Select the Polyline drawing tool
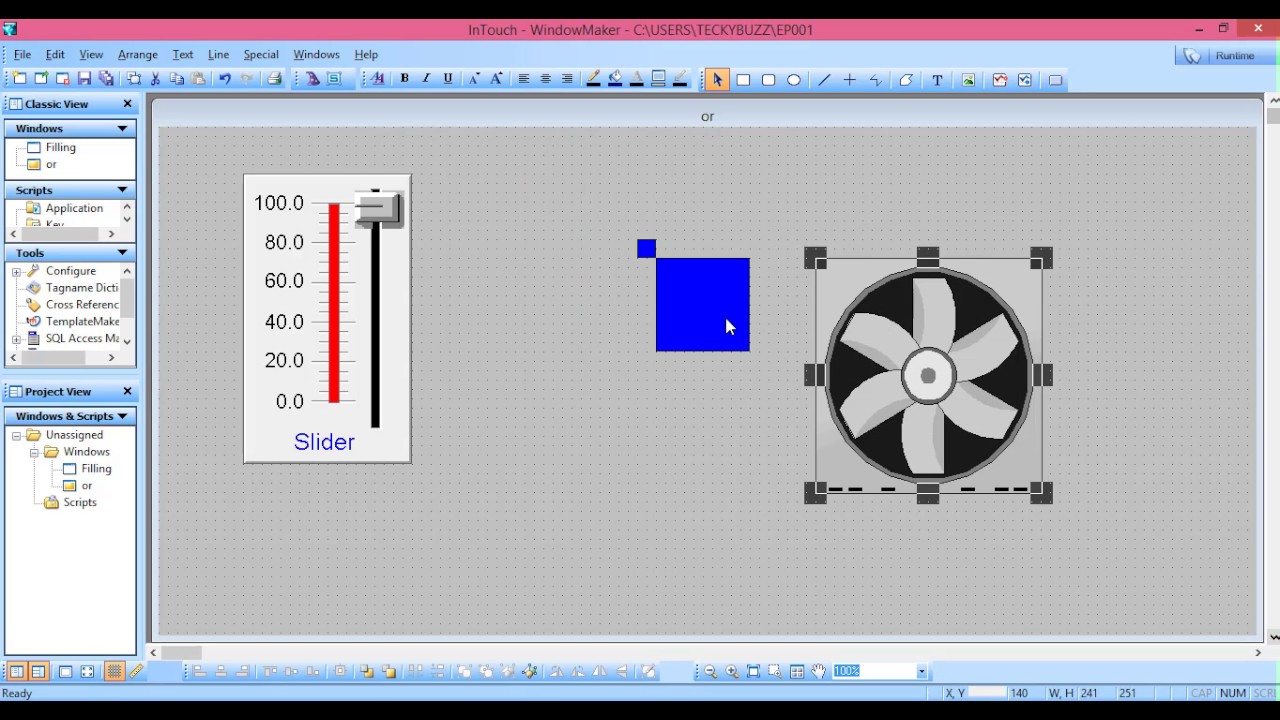 [876, 80]
